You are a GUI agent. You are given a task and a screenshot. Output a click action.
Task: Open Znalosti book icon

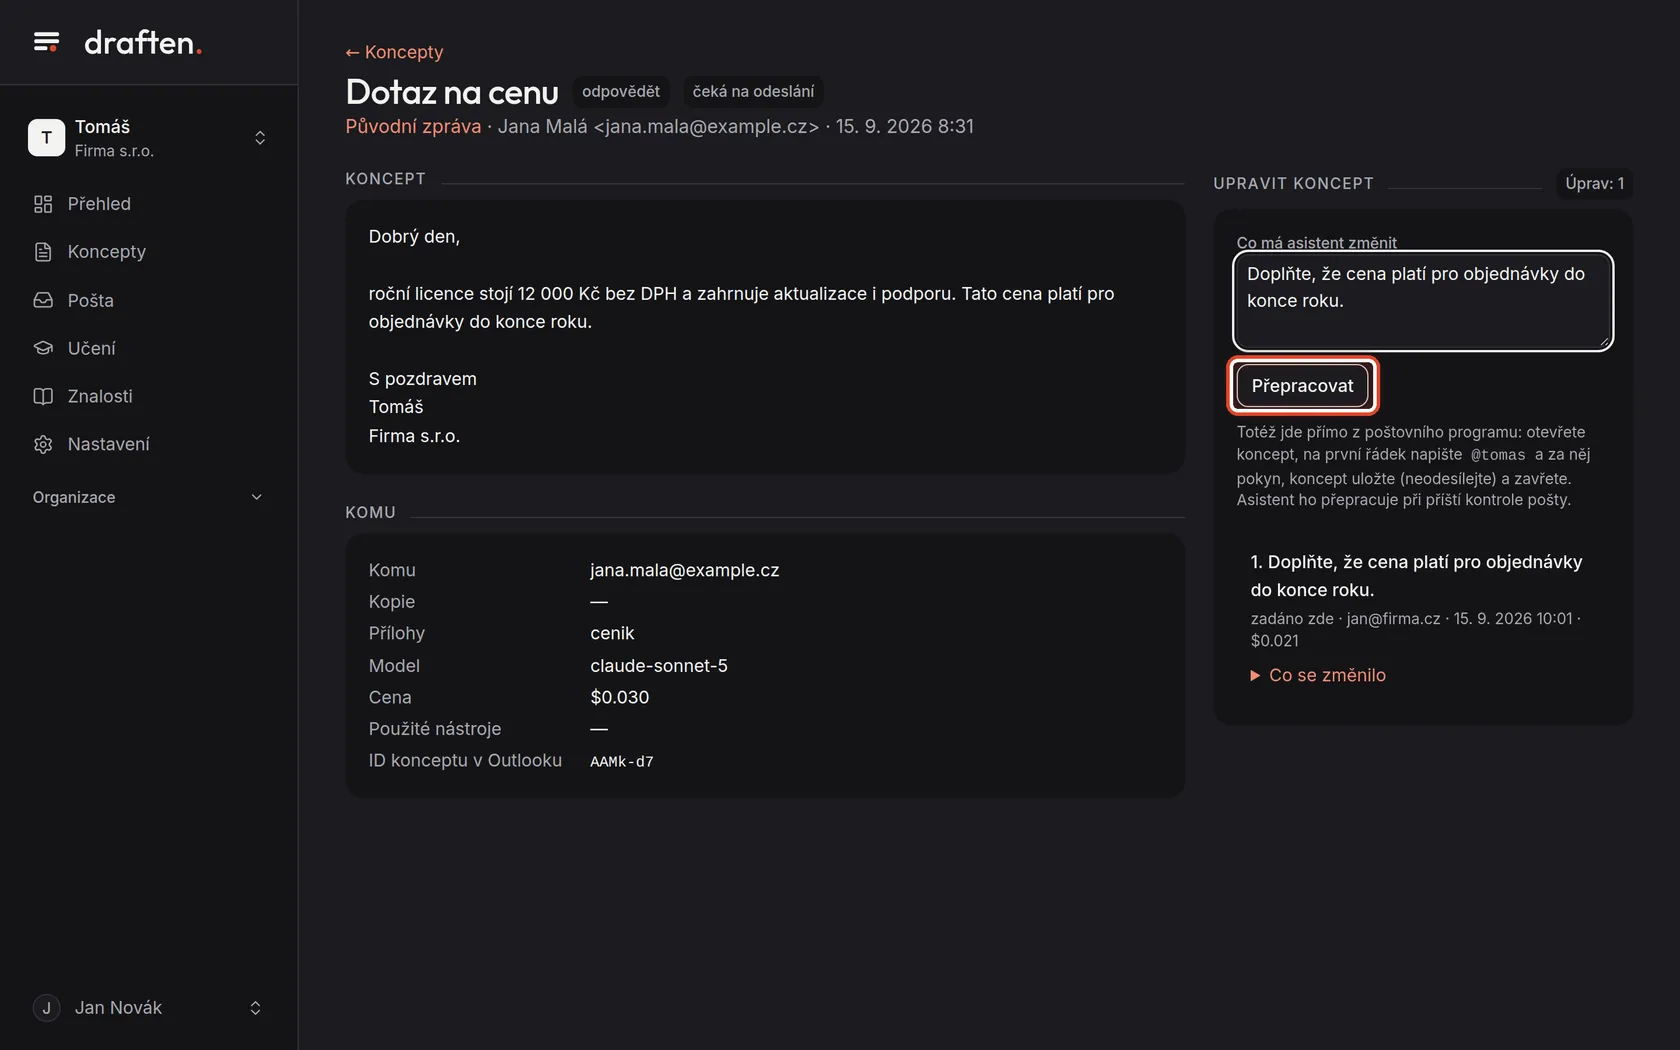[43, 396]
